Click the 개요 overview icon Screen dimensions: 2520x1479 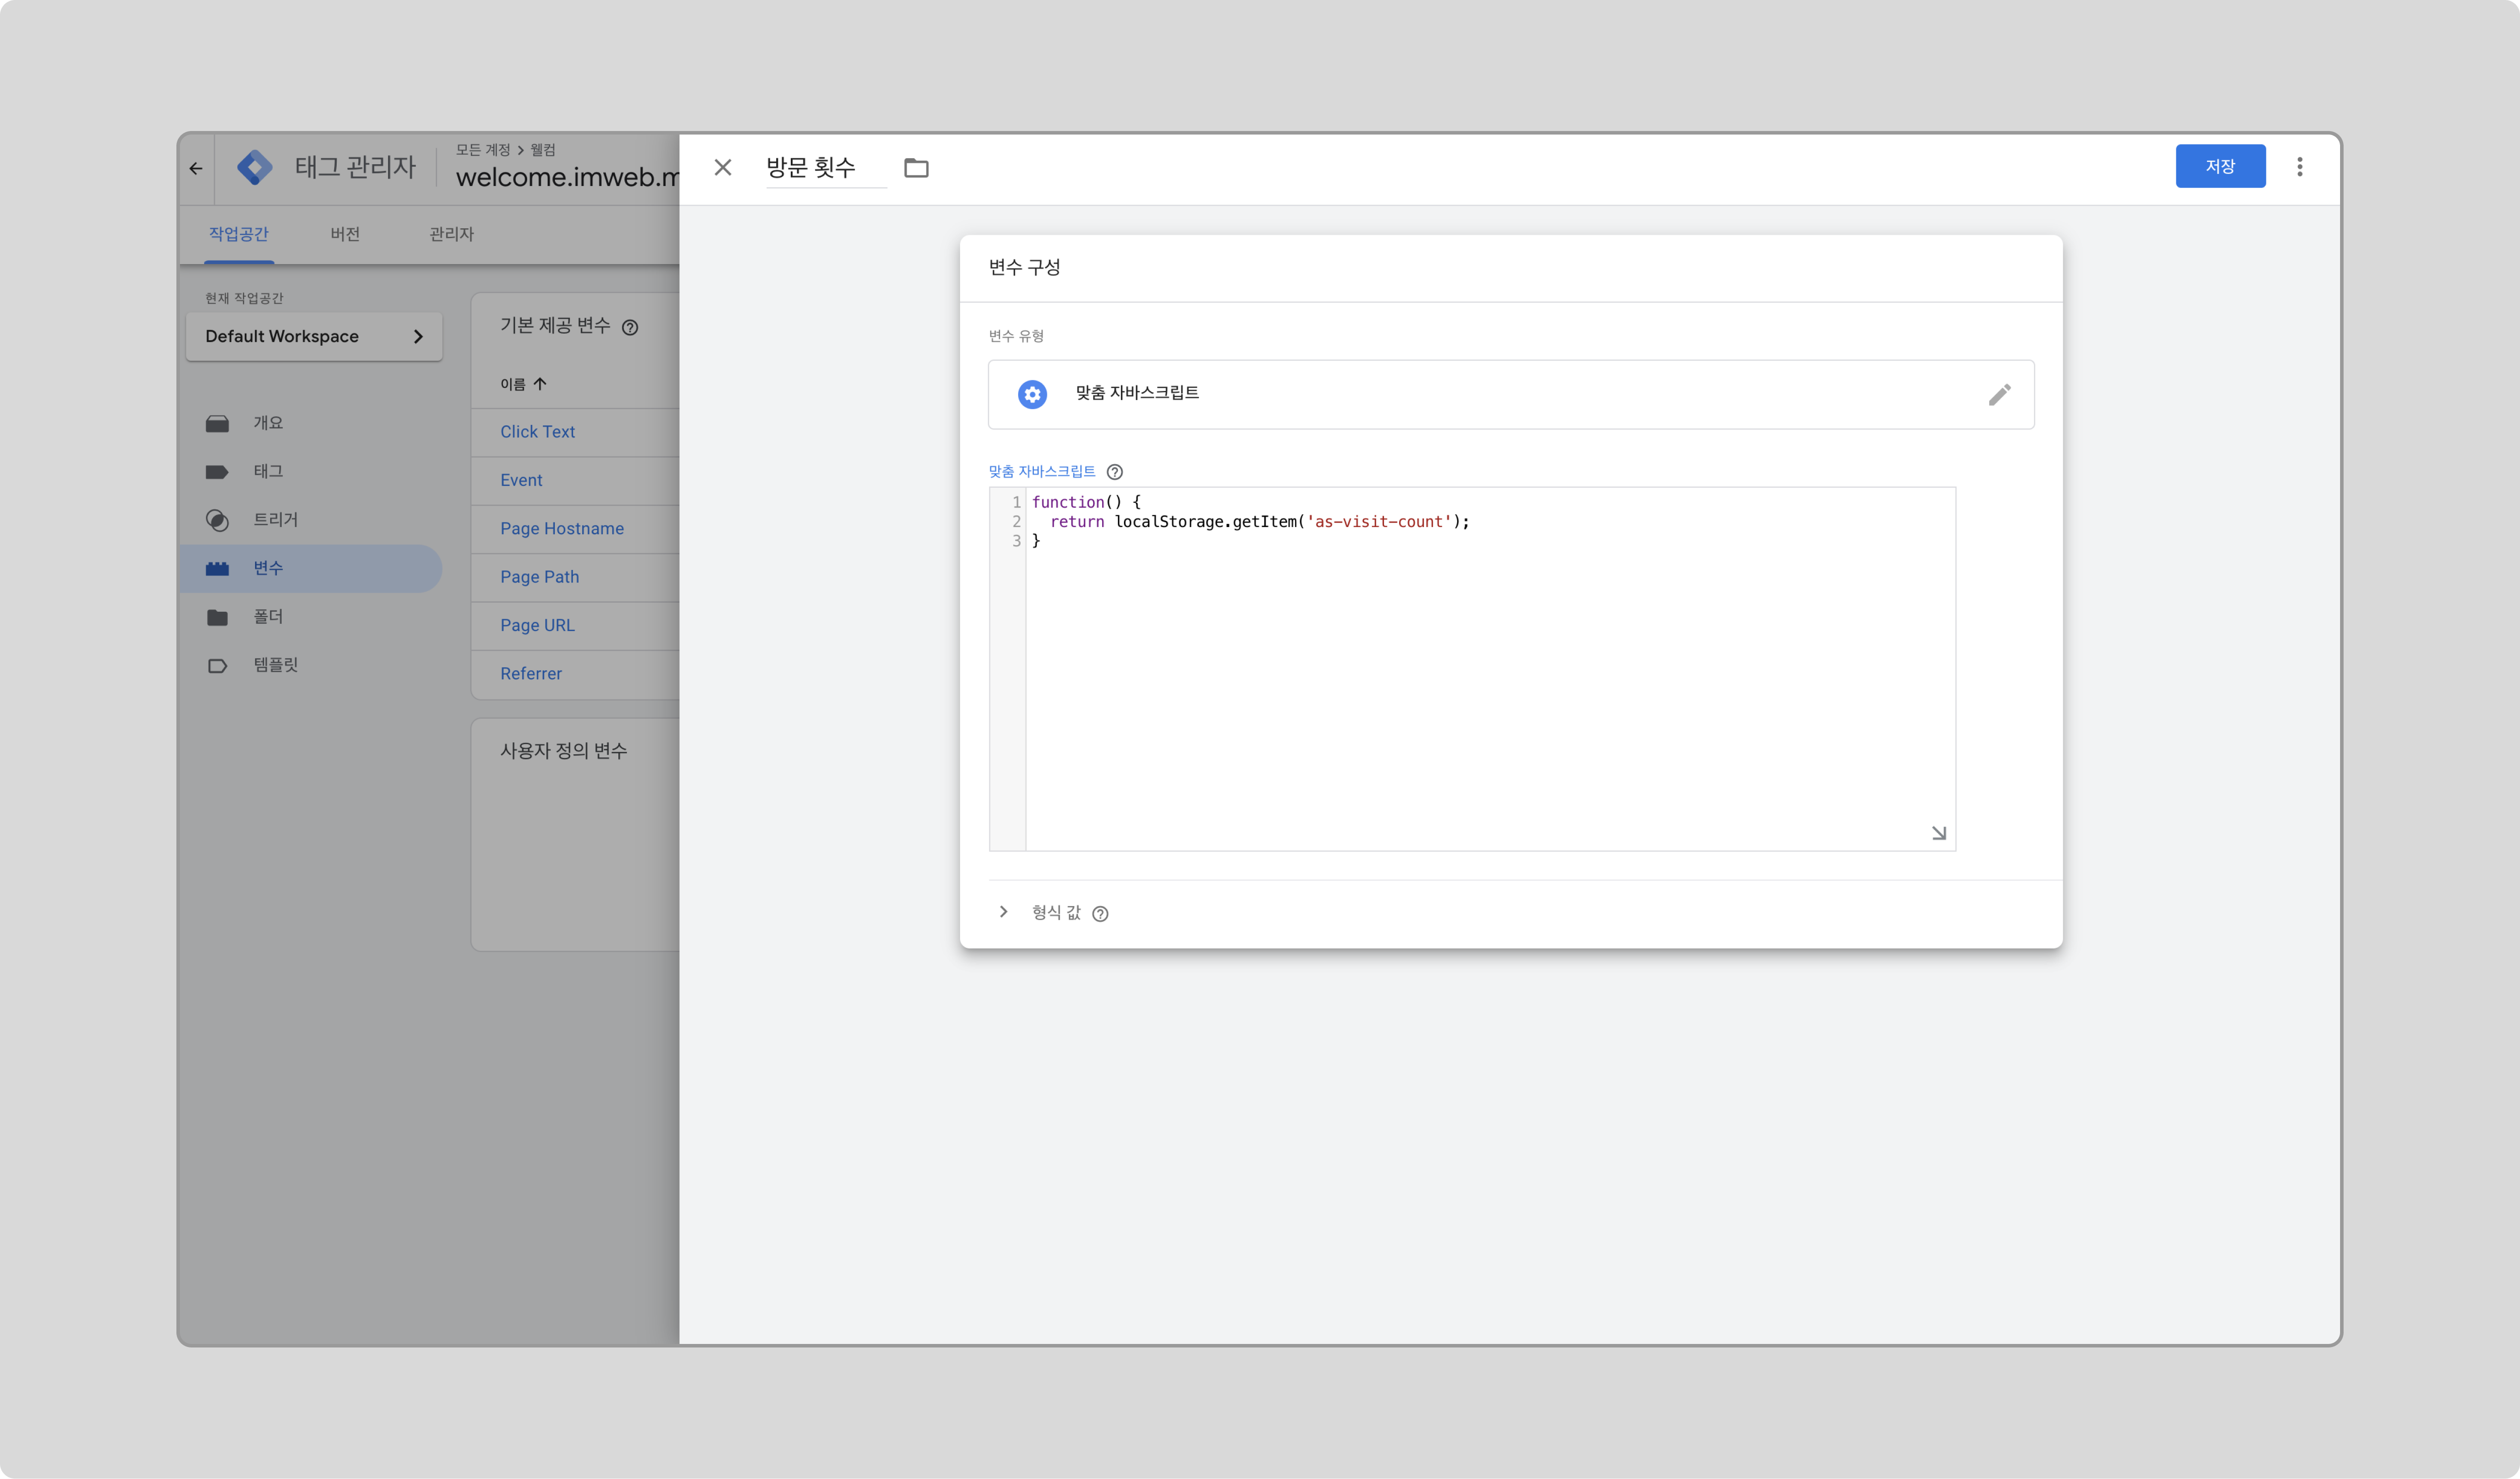click(x=217, y=424)
